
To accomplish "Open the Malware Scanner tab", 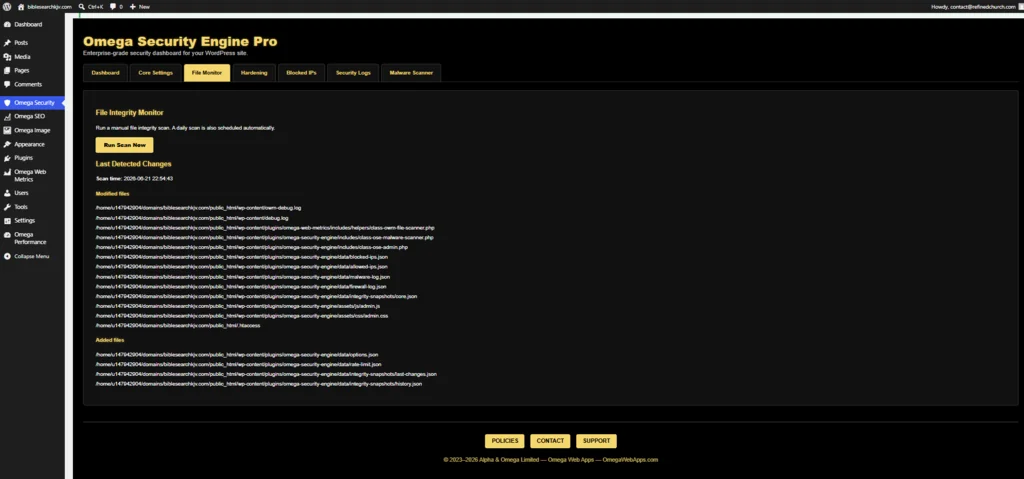I will coord(411,73).
